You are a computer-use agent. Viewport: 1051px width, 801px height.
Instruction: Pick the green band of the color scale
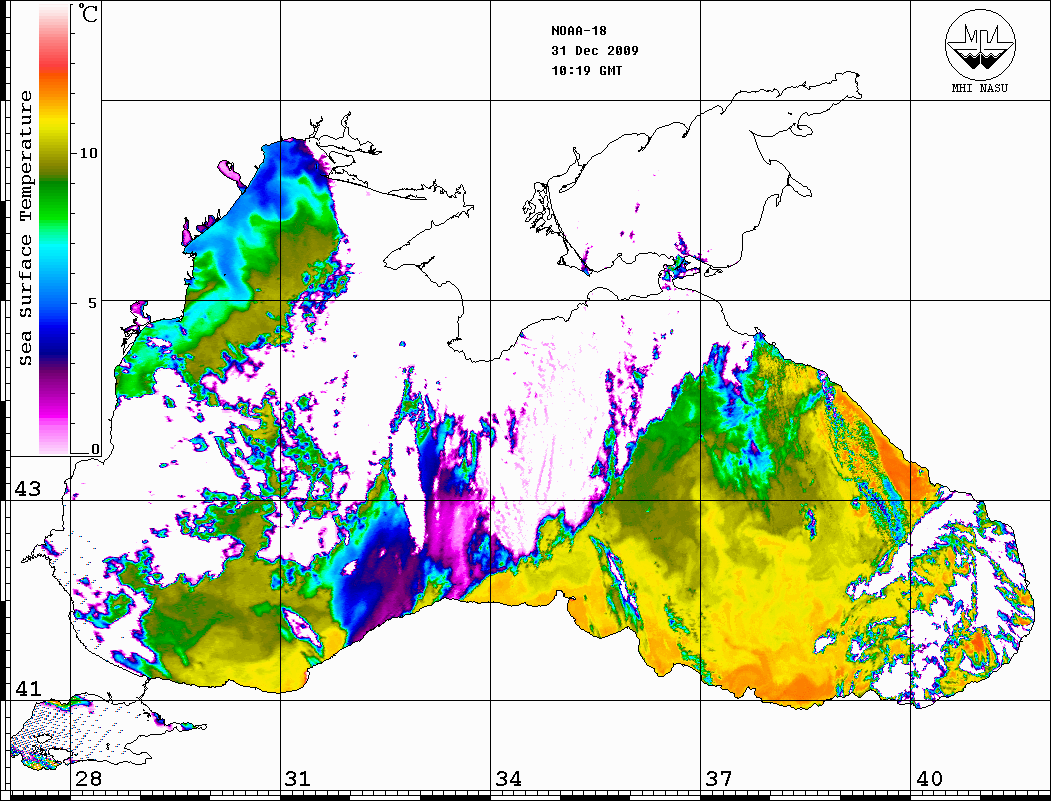pos(54,201)
